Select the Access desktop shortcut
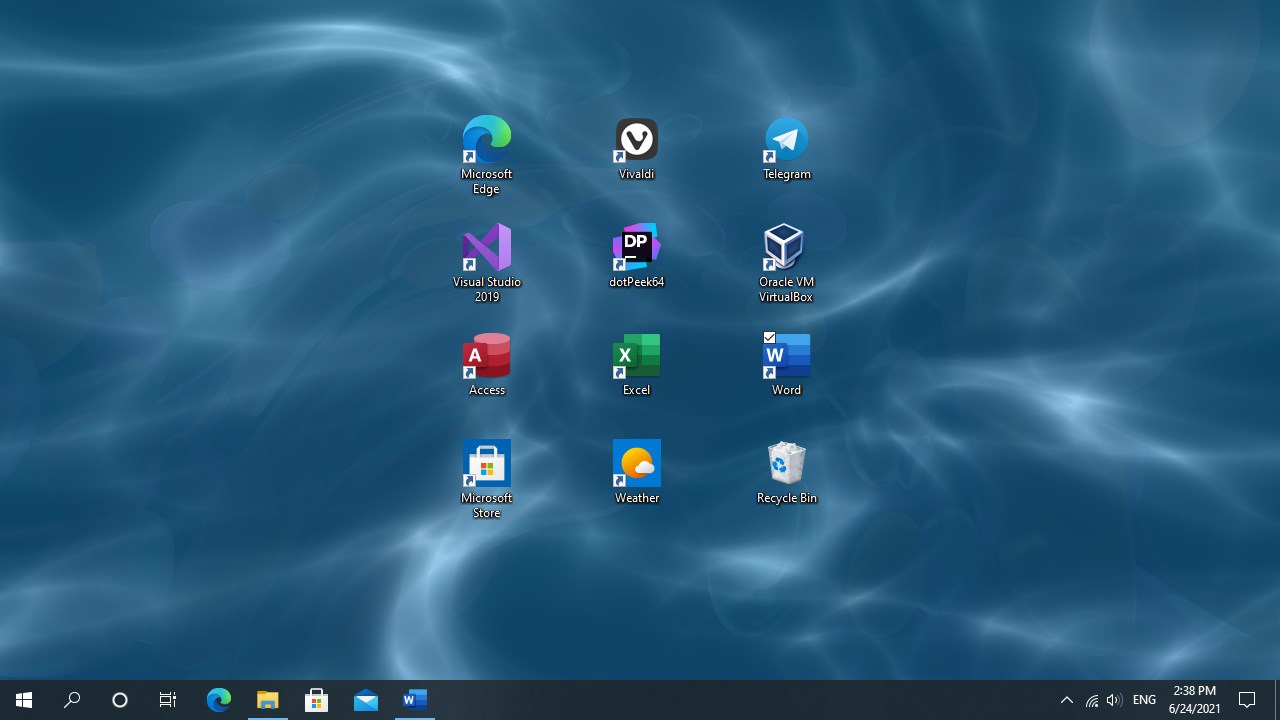 (486, 365)
